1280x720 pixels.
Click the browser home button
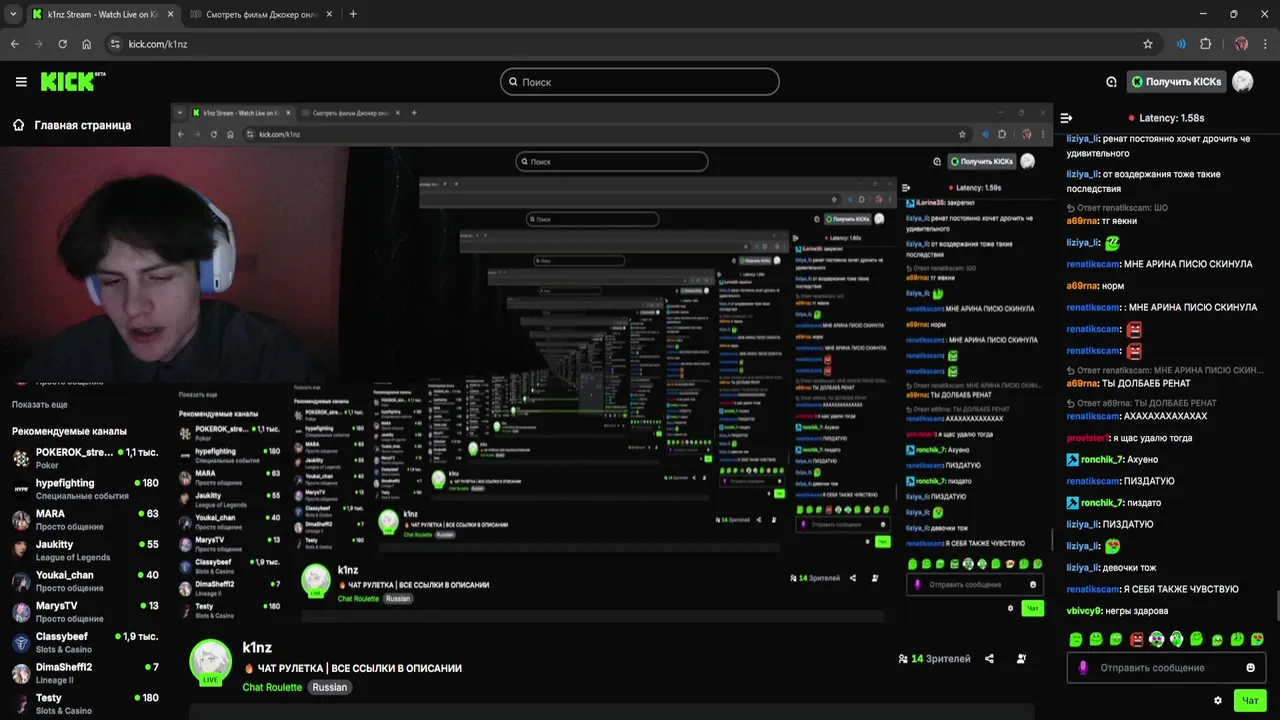point(87,44)
